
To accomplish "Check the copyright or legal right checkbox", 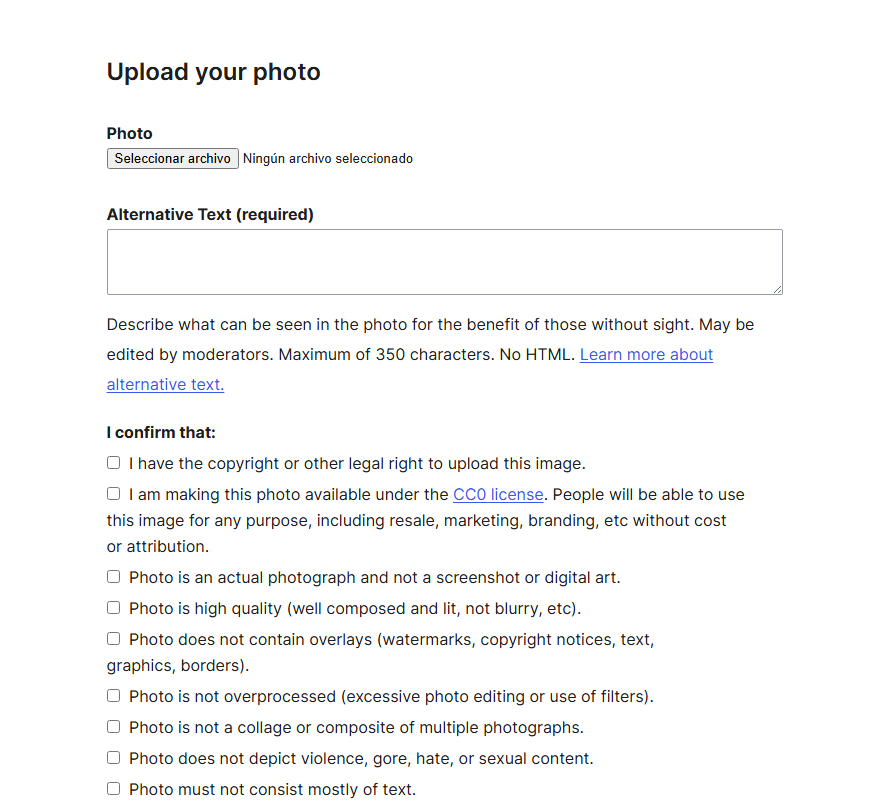I will click(114, 463).
